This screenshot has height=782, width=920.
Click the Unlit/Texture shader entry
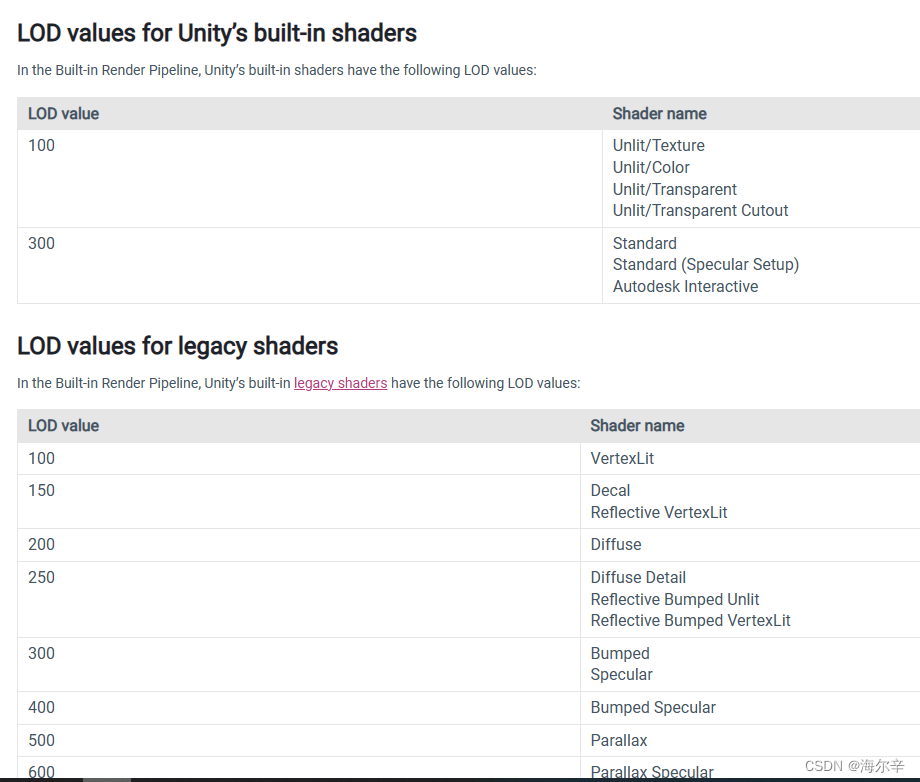[658, 146]
